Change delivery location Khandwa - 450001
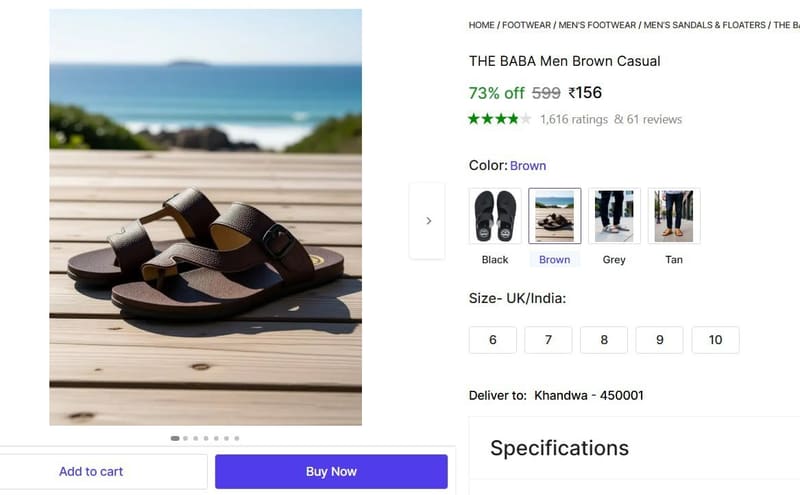Image resolution: width=800 pixels, height=495 pixels. [x=589, y=395]
